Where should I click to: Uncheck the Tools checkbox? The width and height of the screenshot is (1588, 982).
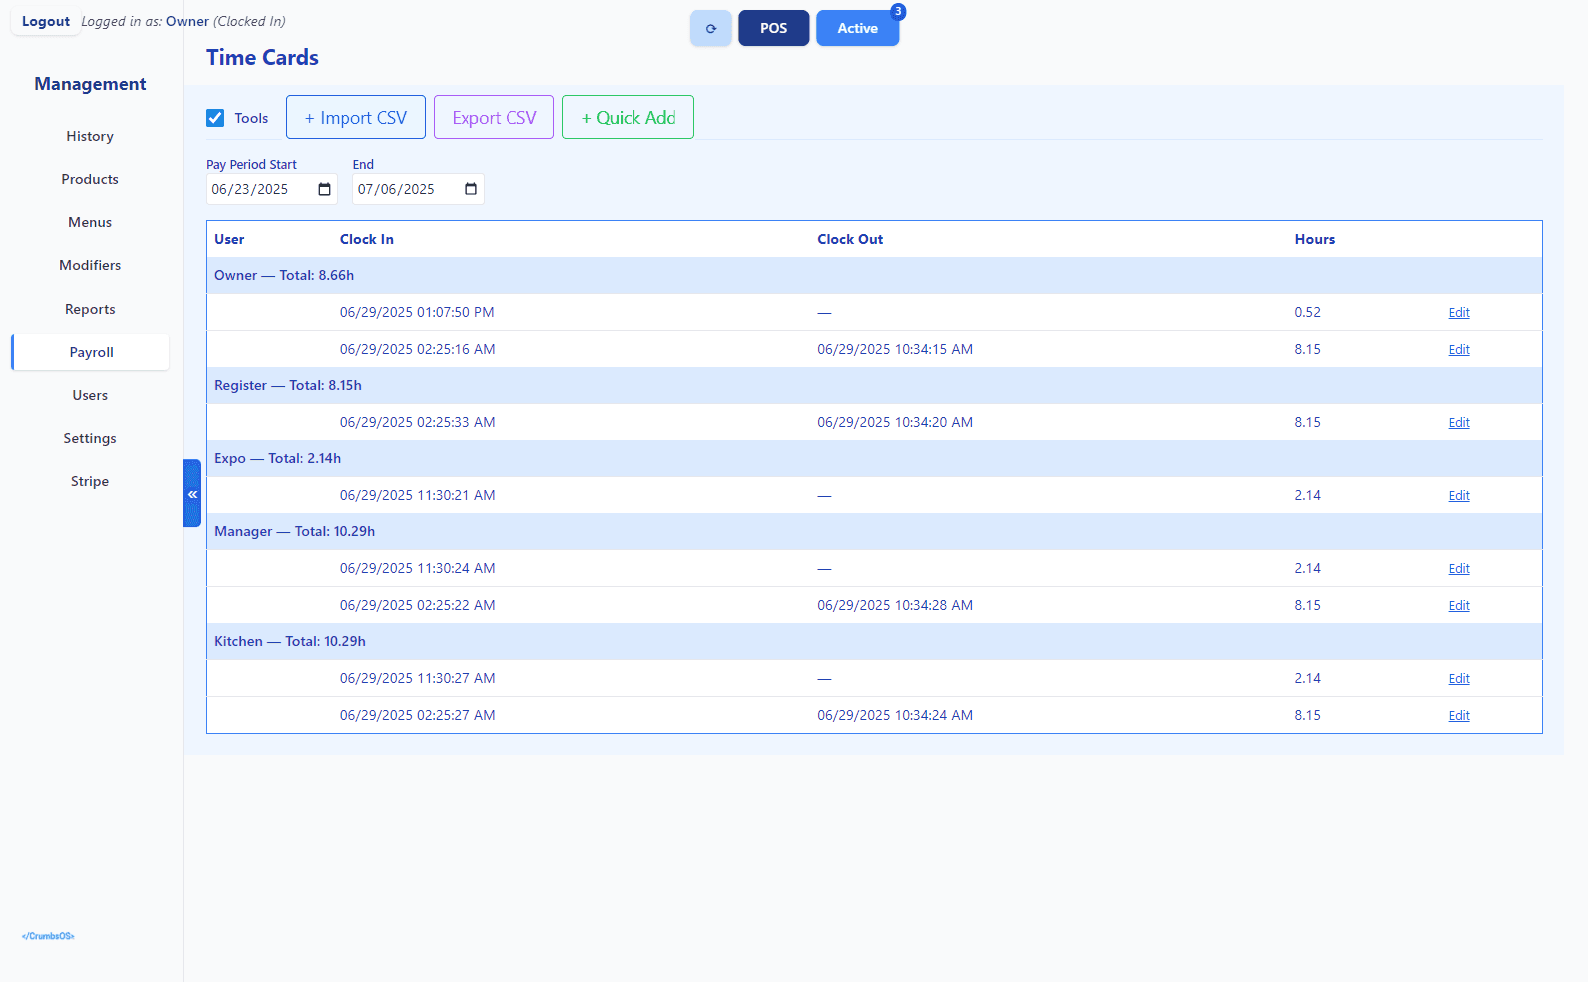215,118
